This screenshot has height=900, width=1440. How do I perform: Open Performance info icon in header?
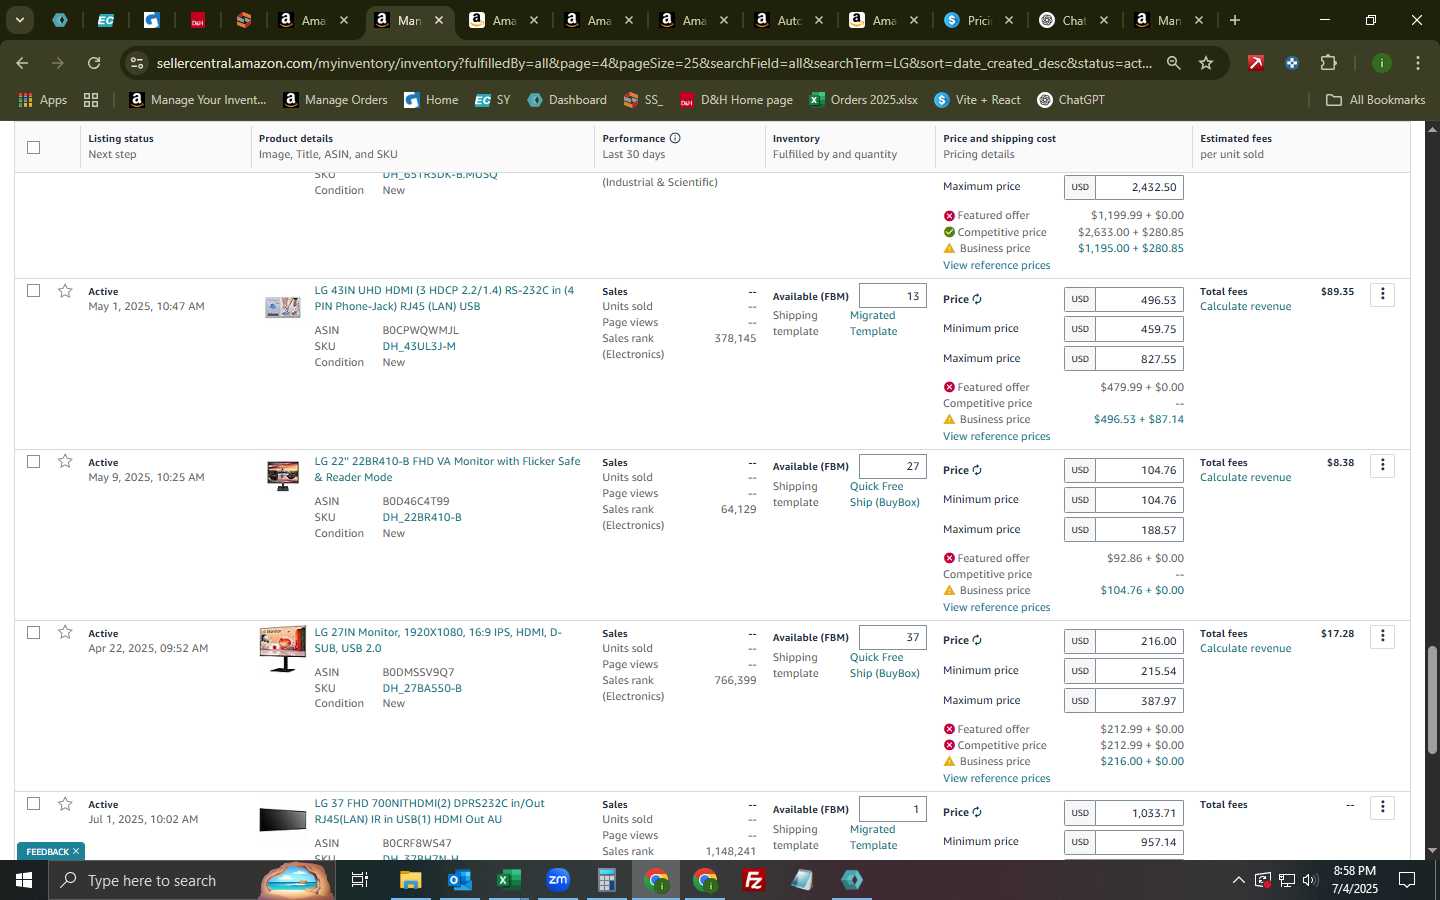675,138
